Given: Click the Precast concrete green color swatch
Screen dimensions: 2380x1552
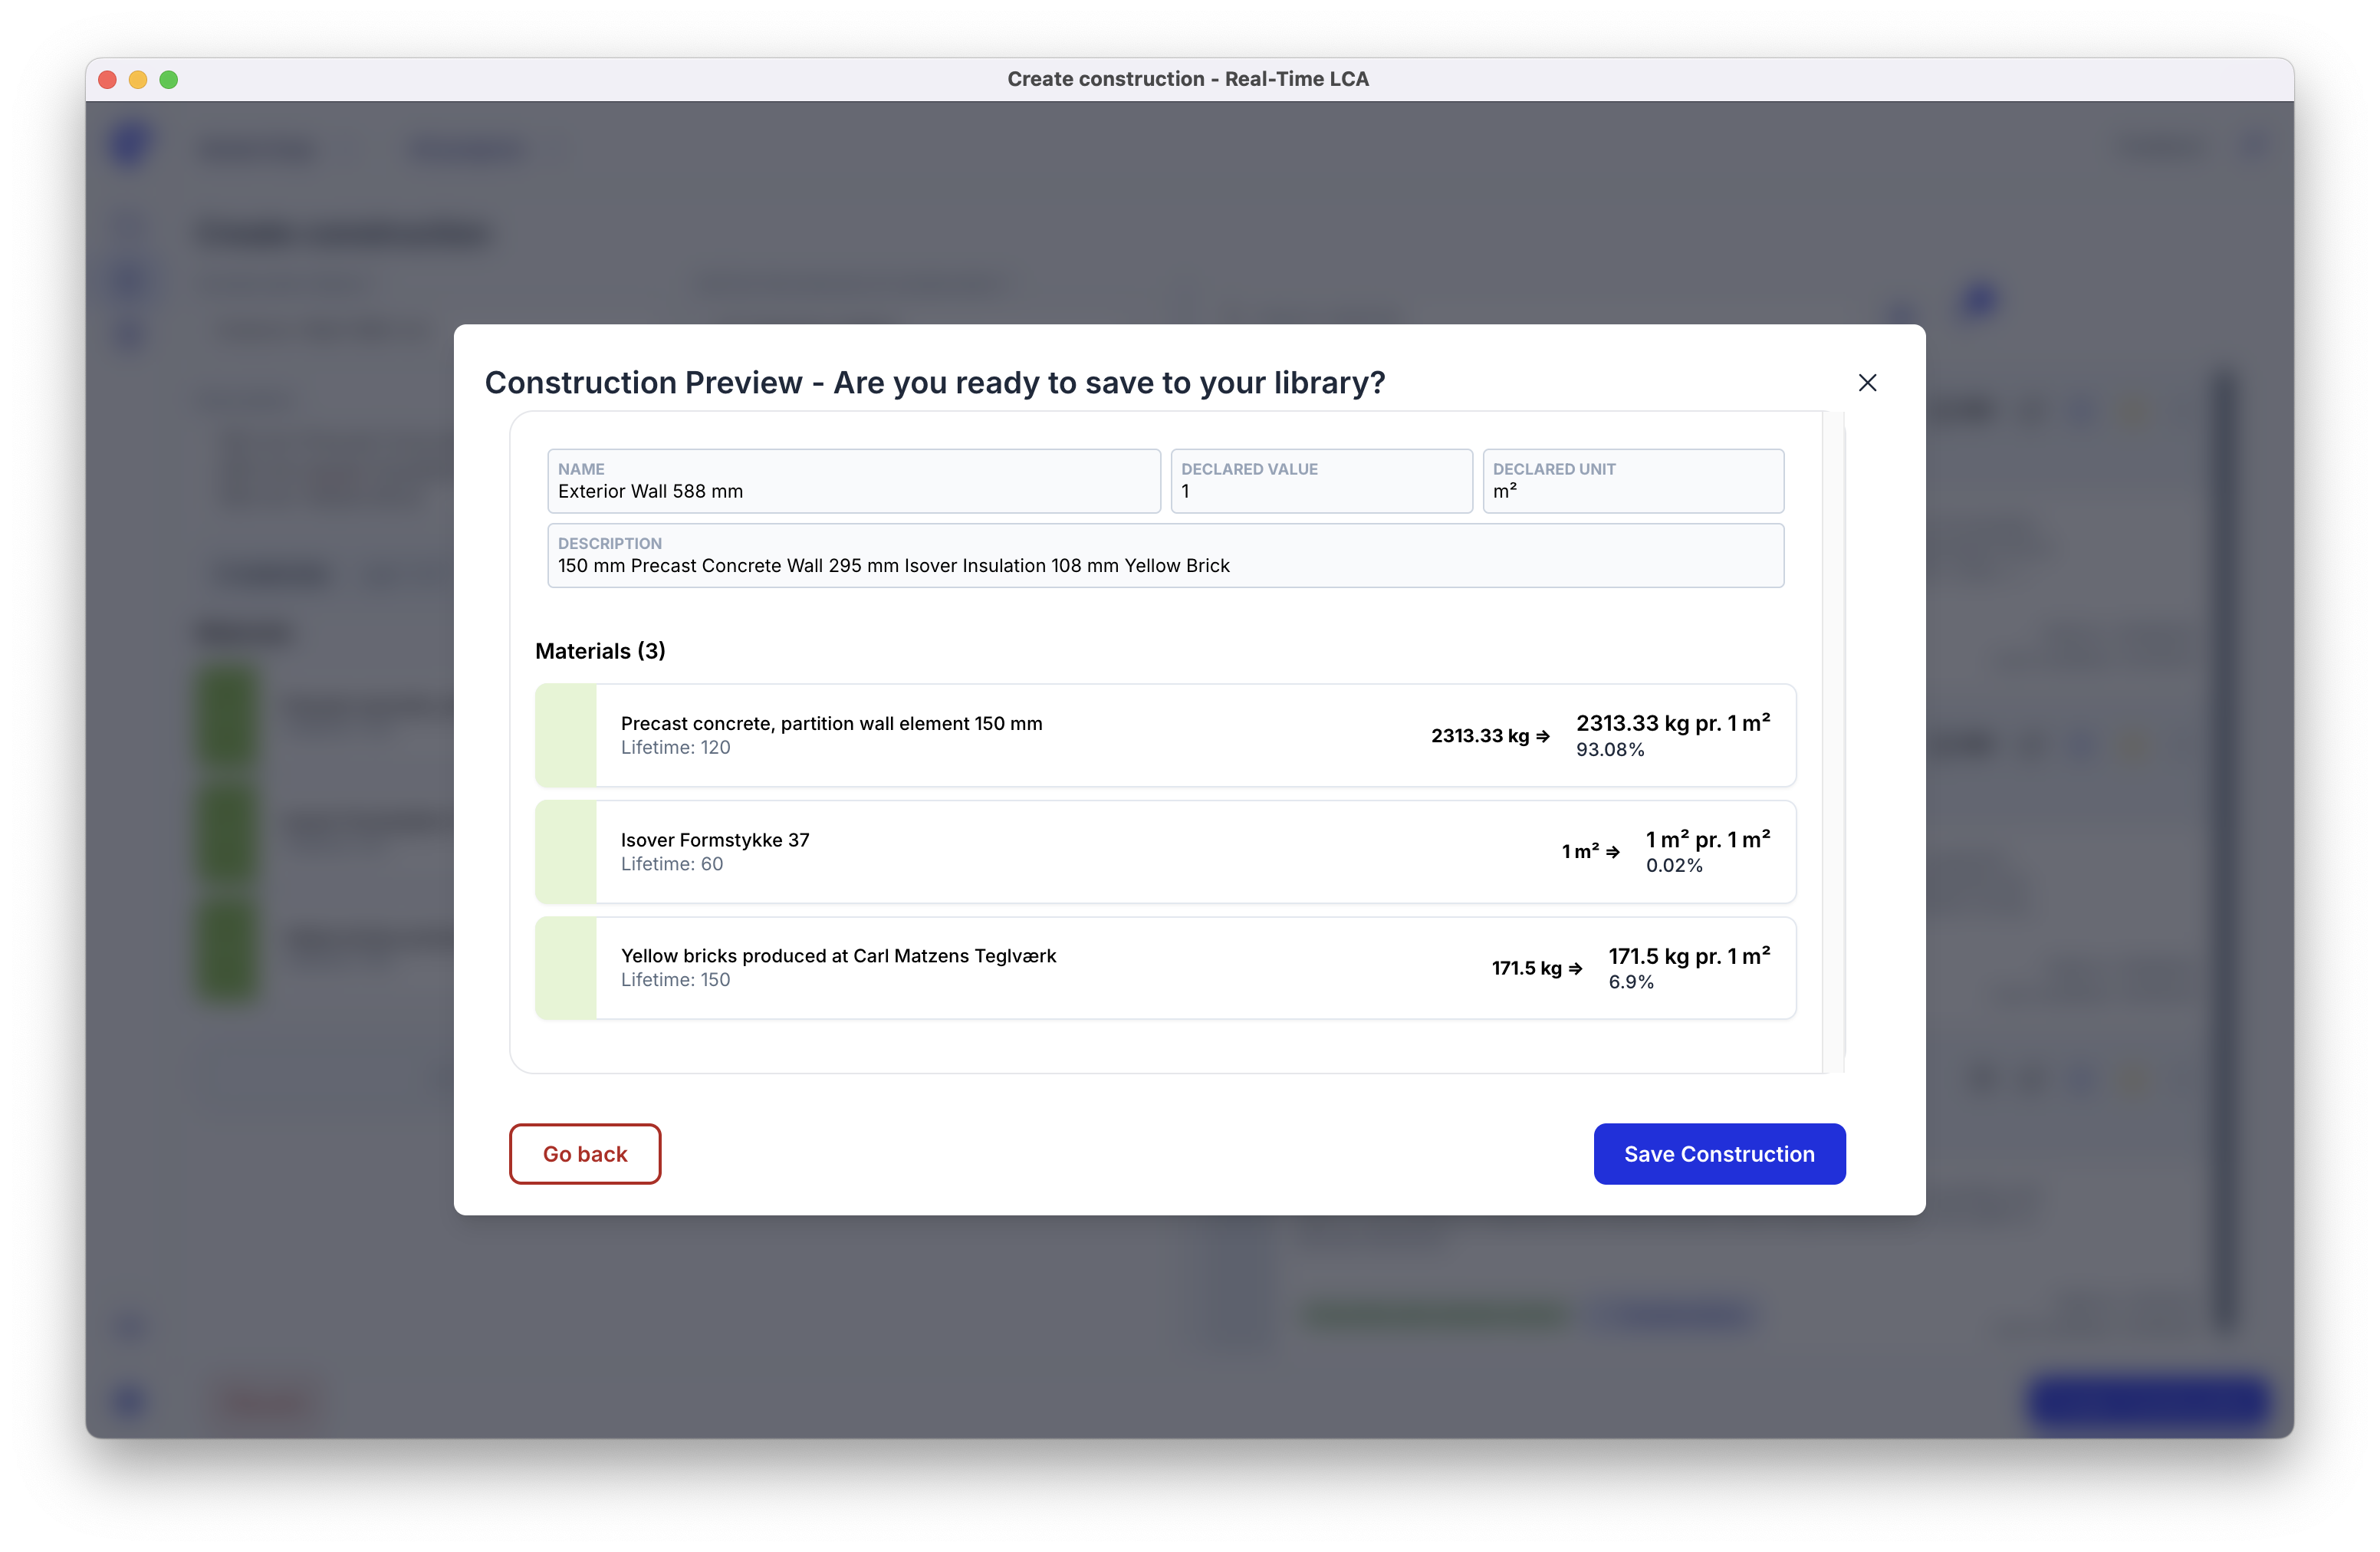Looking at the screenshot, I should click(566, 735).
